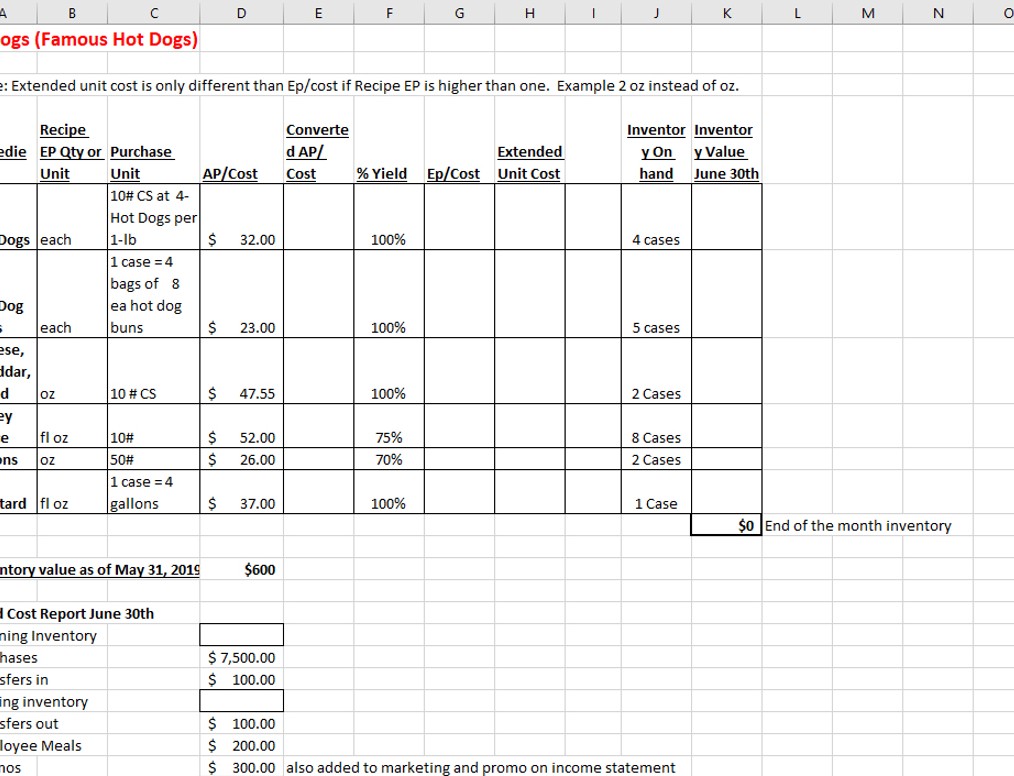Click the empty Beginning Inventory cell
The width and height of the screenshot is (1014, 776).
[x=241, y=634]
